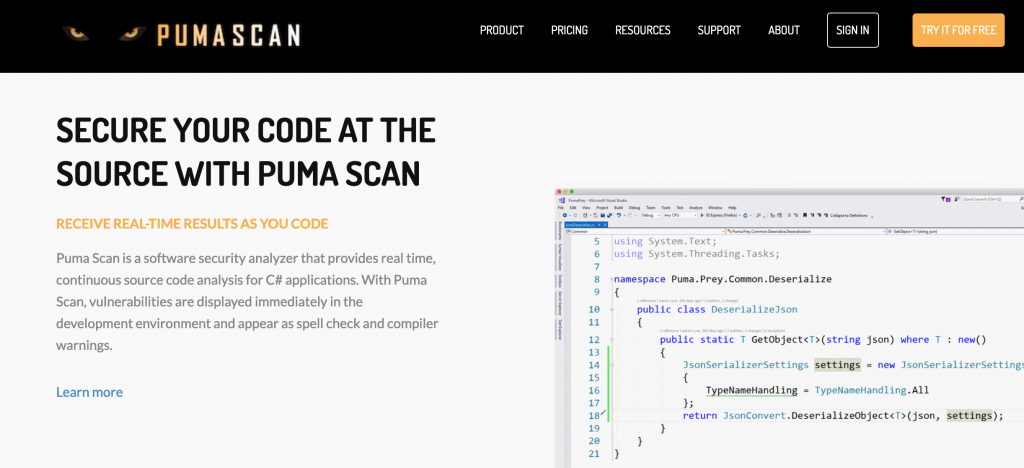Click the Quick Launch search field

tap(993, 199)
